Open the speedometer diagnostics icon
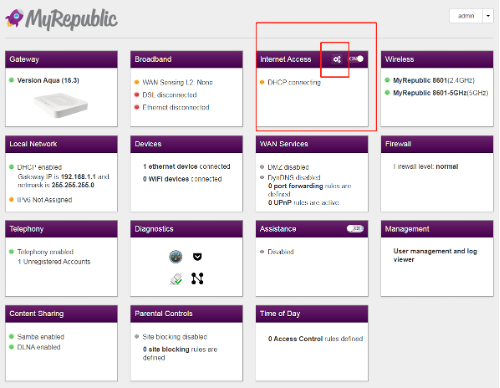 coord(176,257)
